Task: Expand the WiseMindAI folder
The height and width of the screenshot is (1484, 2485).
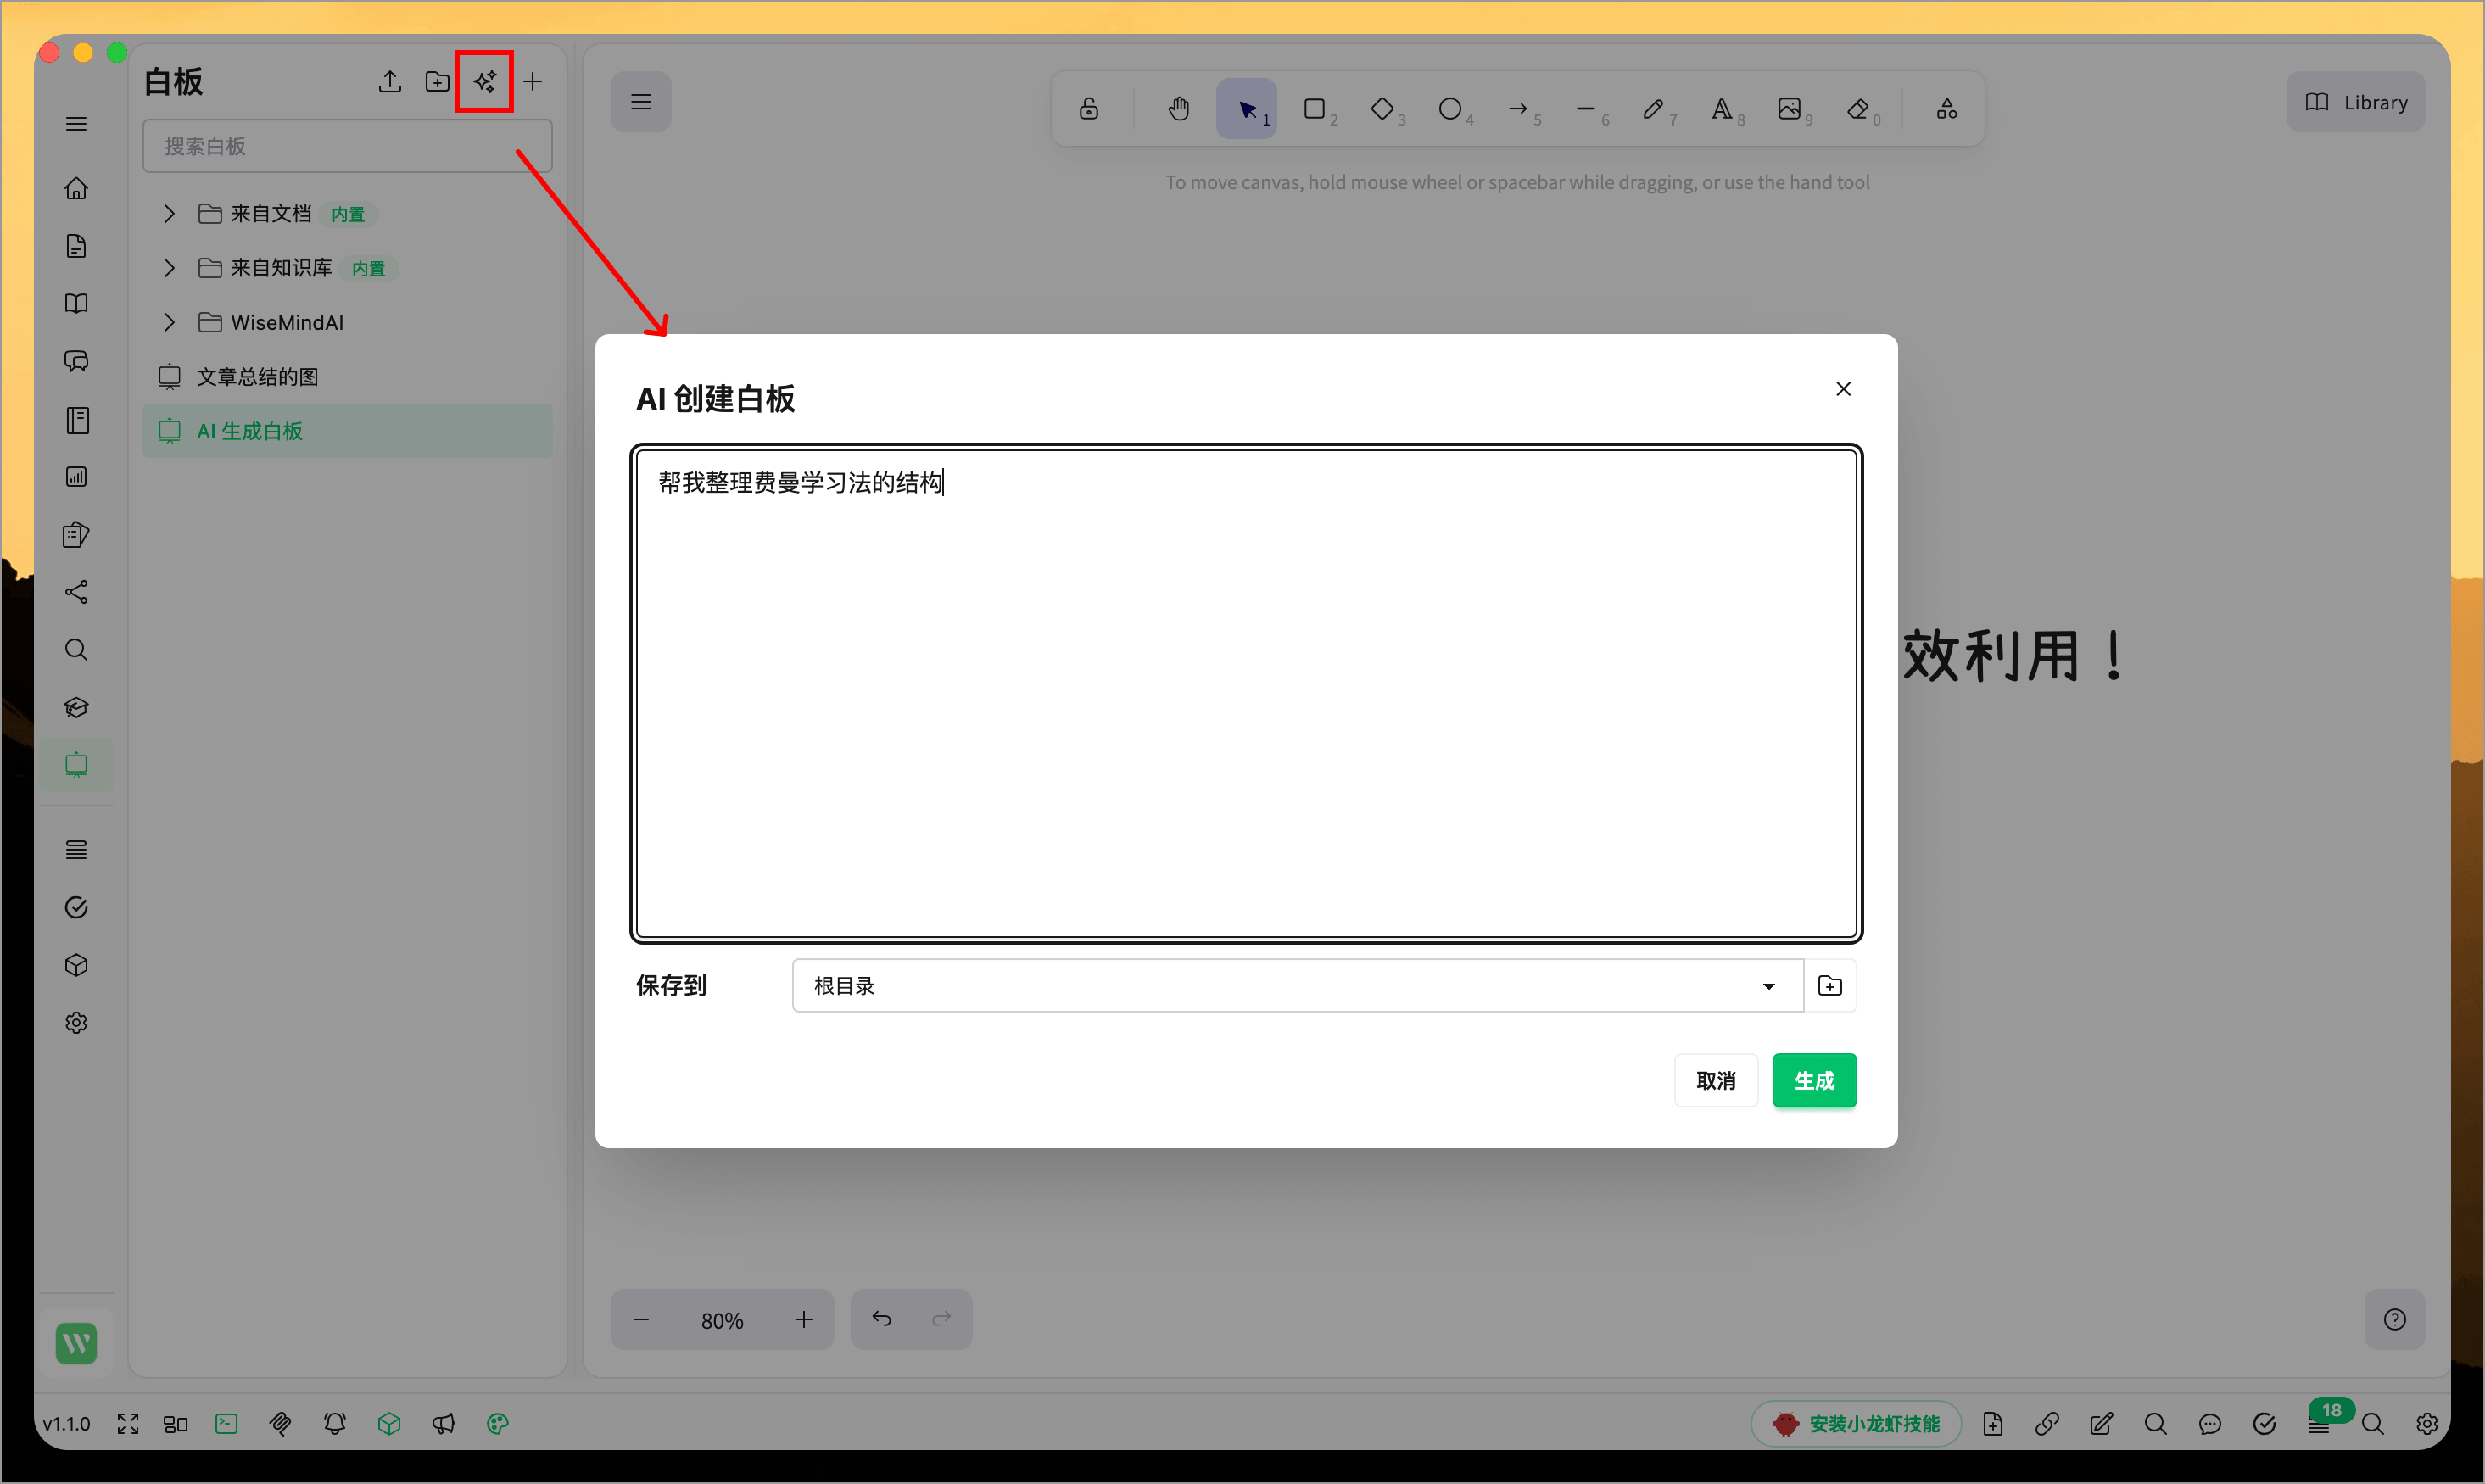Action: coord(169,323)
